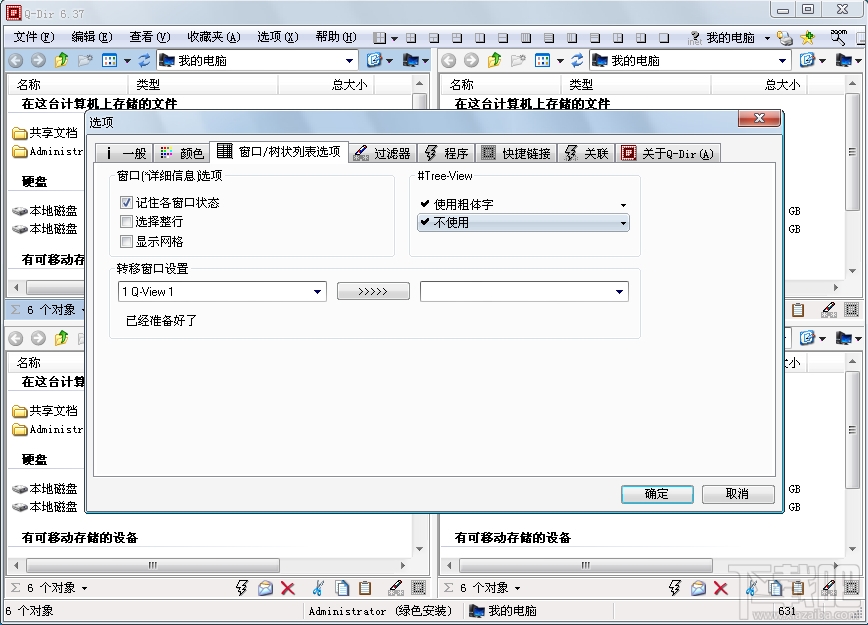Enable 显示网格 checkbox
The image size is (868, 625).
[x=126, y=241]
